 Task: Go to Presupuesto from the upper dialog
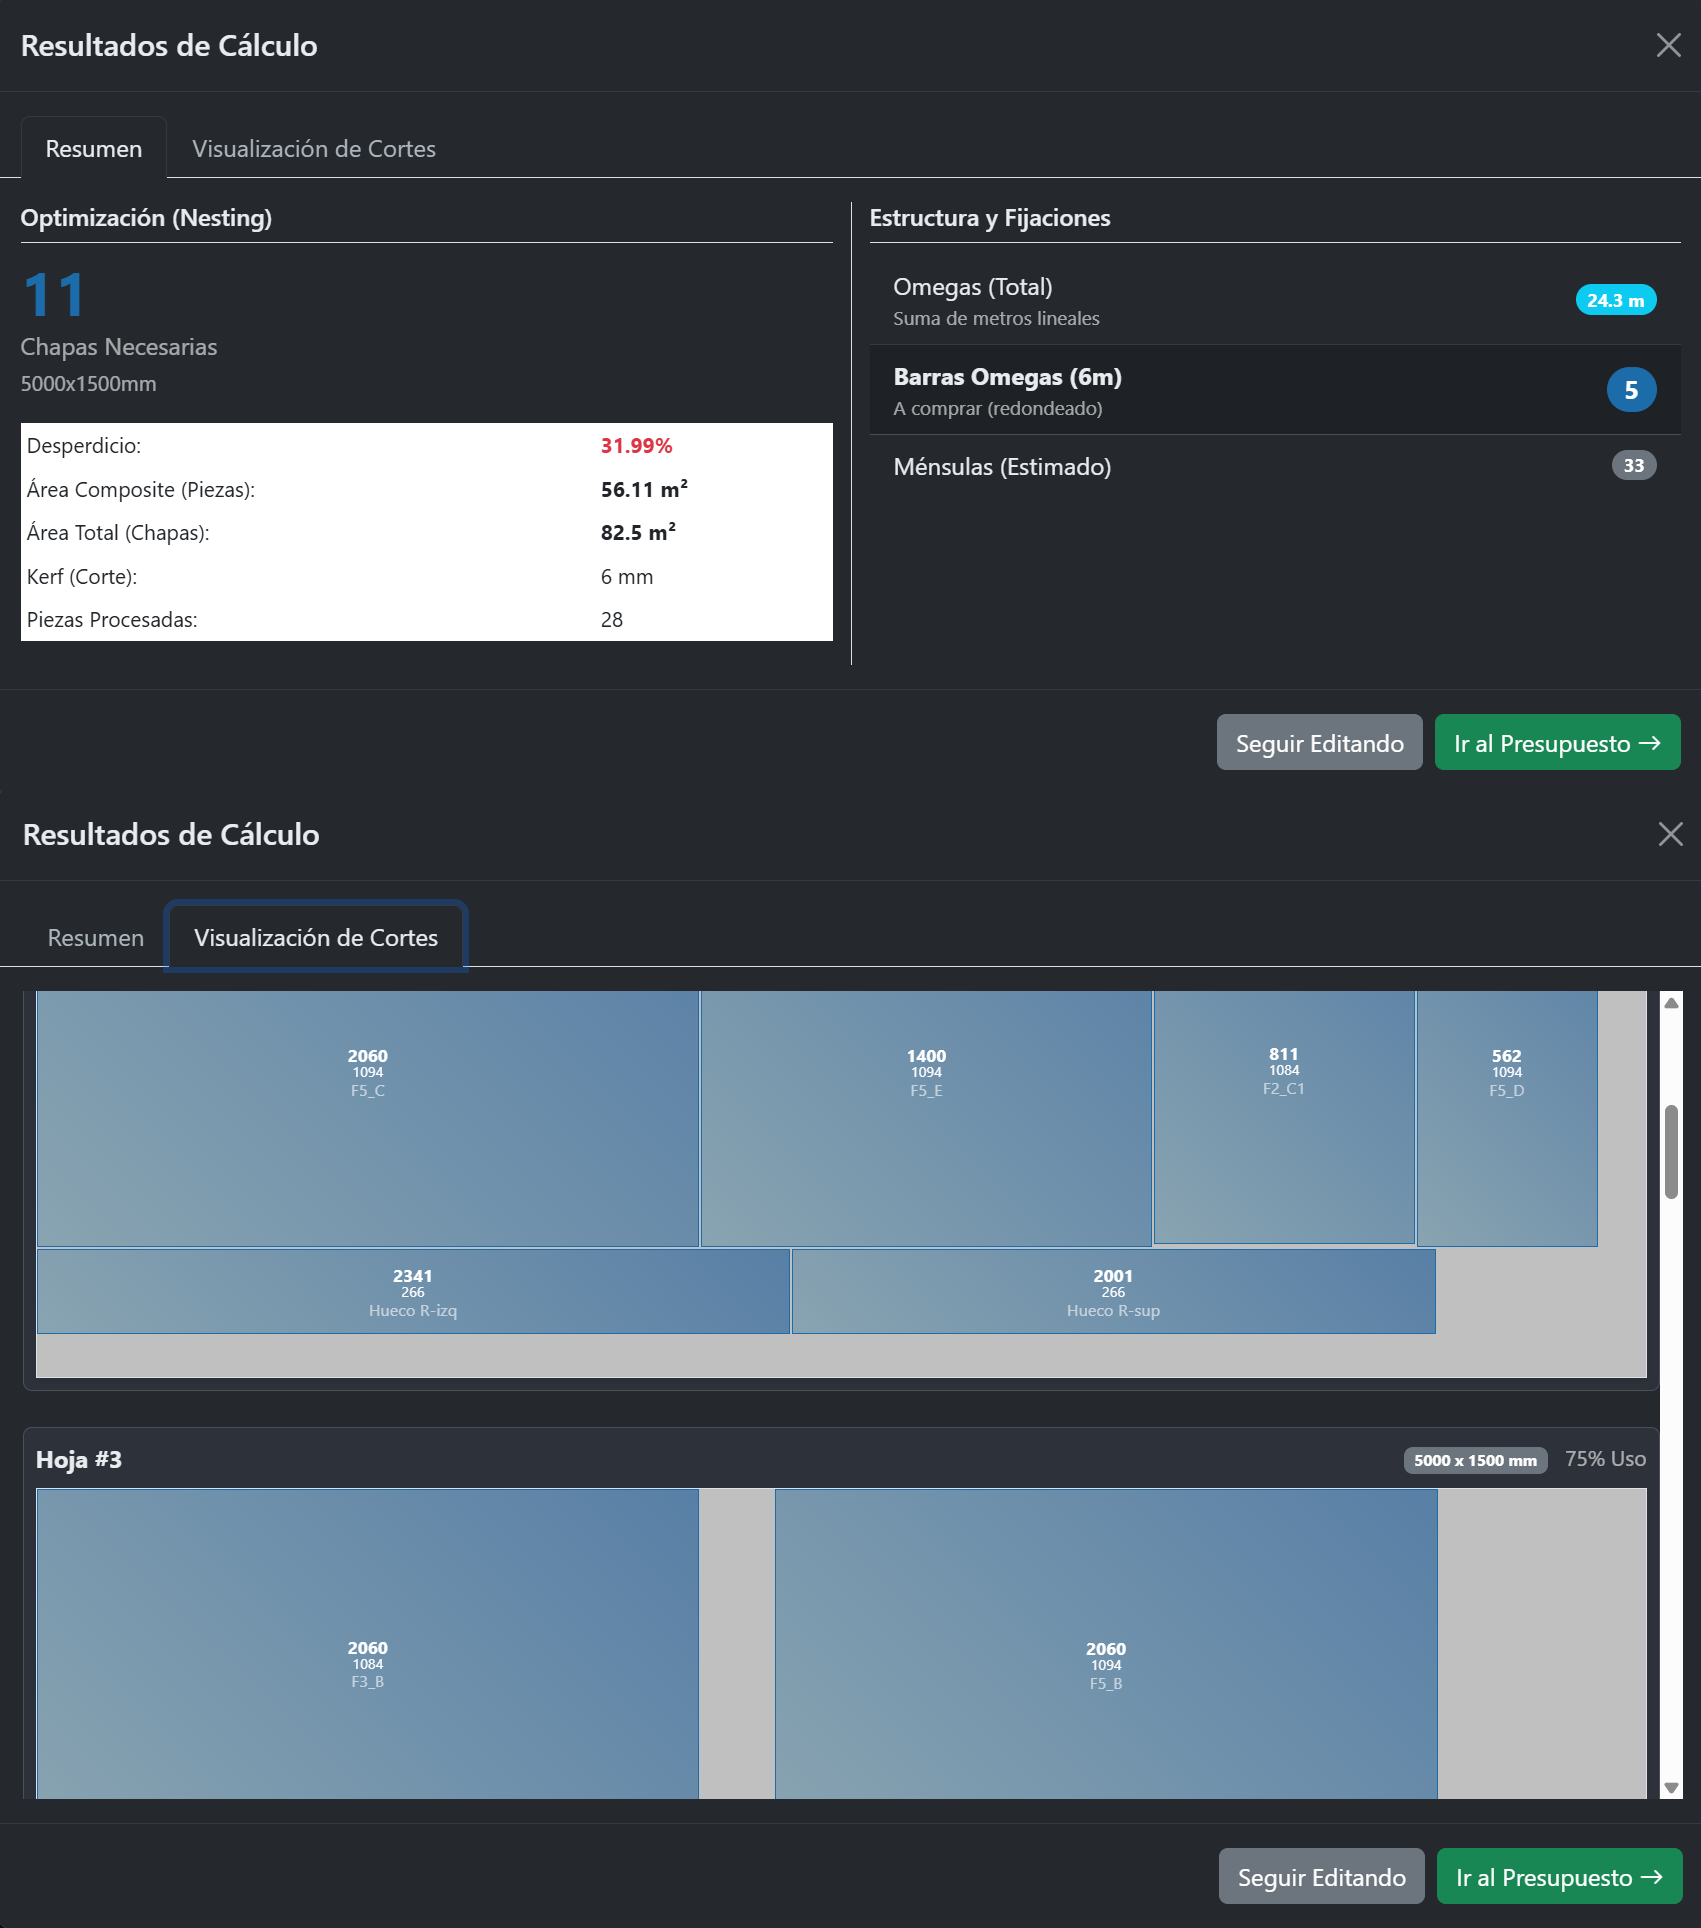click(1556, 743)
